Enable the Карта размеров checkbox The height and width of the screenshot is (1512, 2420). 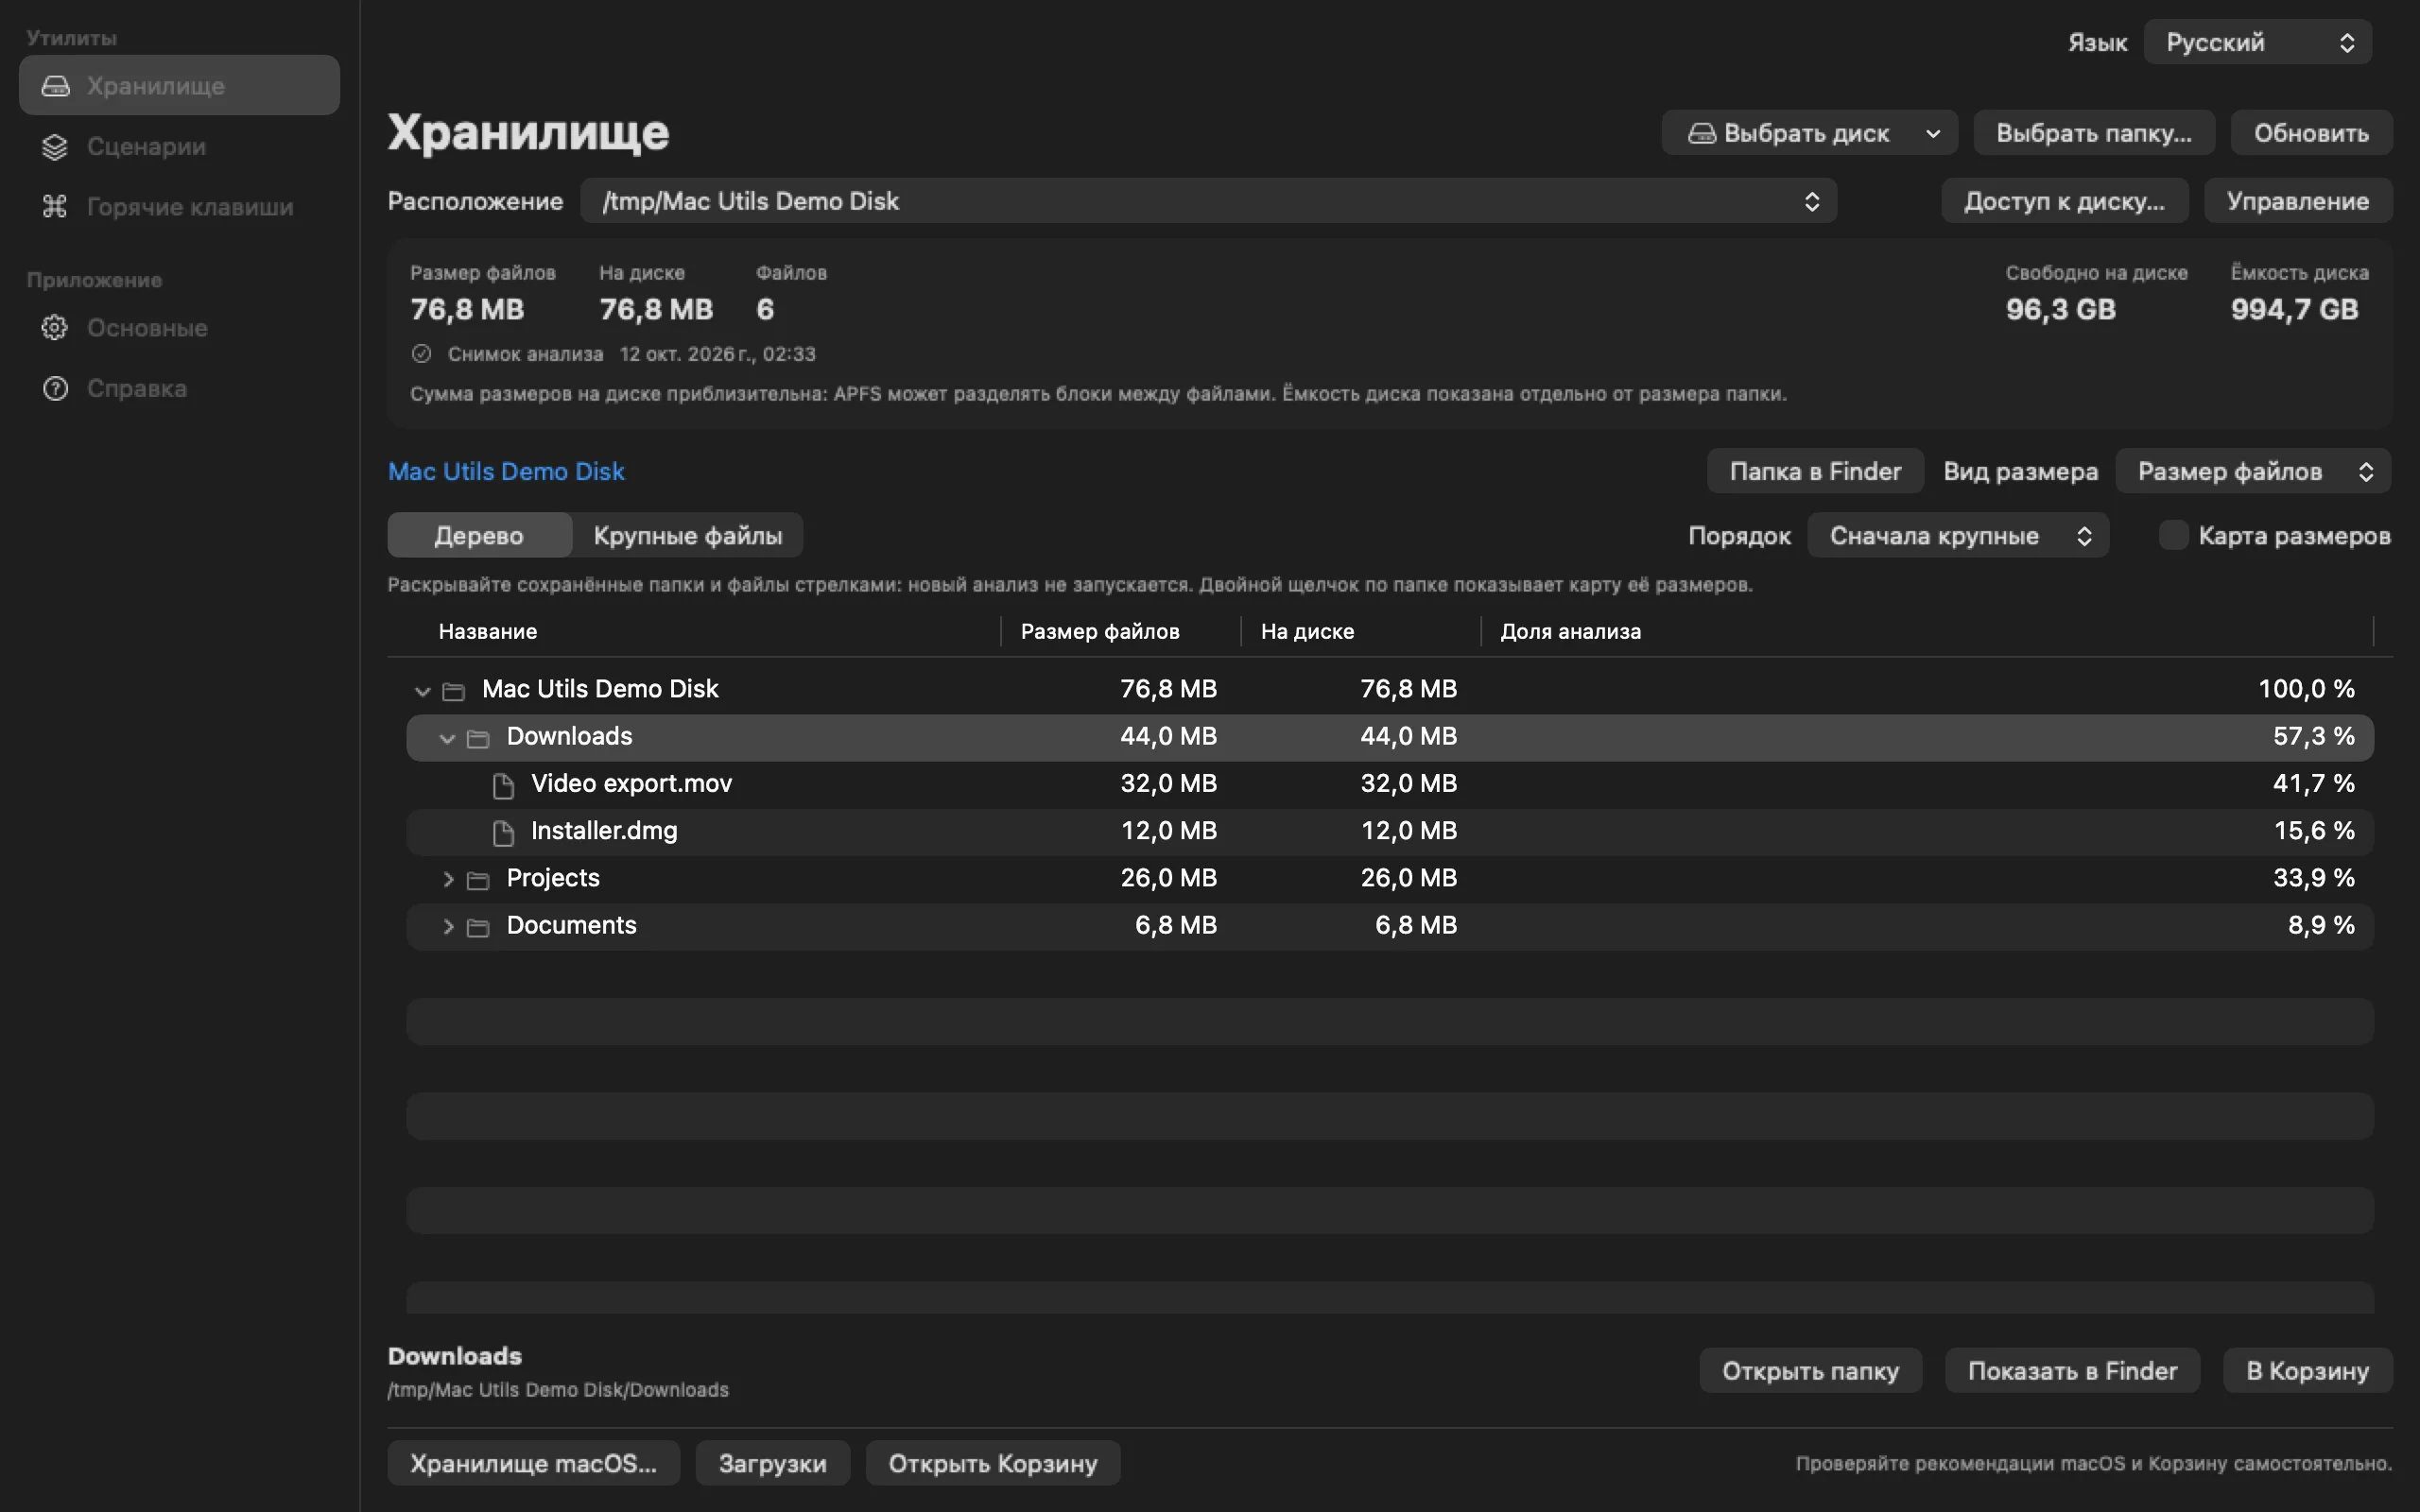(x=2172, y=536)
